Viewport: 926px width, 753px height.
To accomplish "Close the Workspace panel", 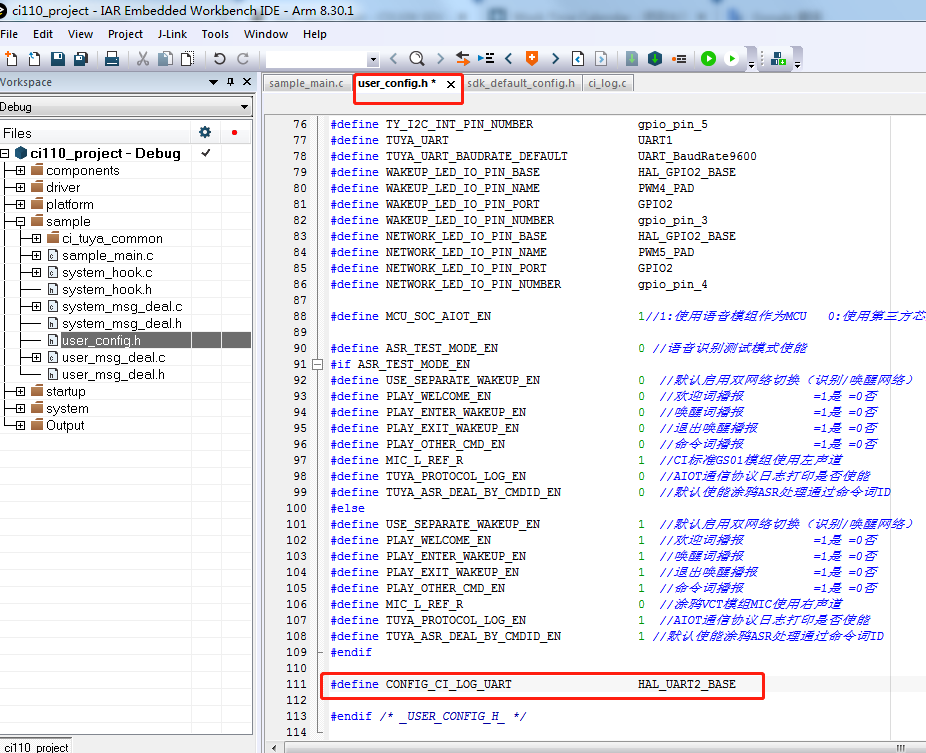I will [247, 82].
